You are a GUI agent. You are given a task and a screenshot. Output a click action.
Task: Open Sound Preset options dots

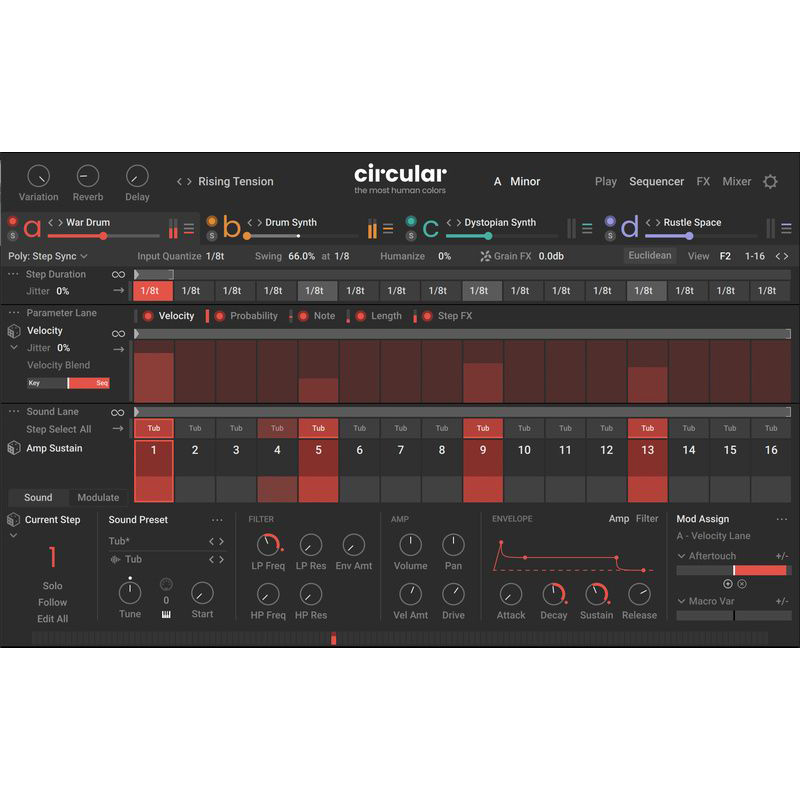tap(217, 520)
